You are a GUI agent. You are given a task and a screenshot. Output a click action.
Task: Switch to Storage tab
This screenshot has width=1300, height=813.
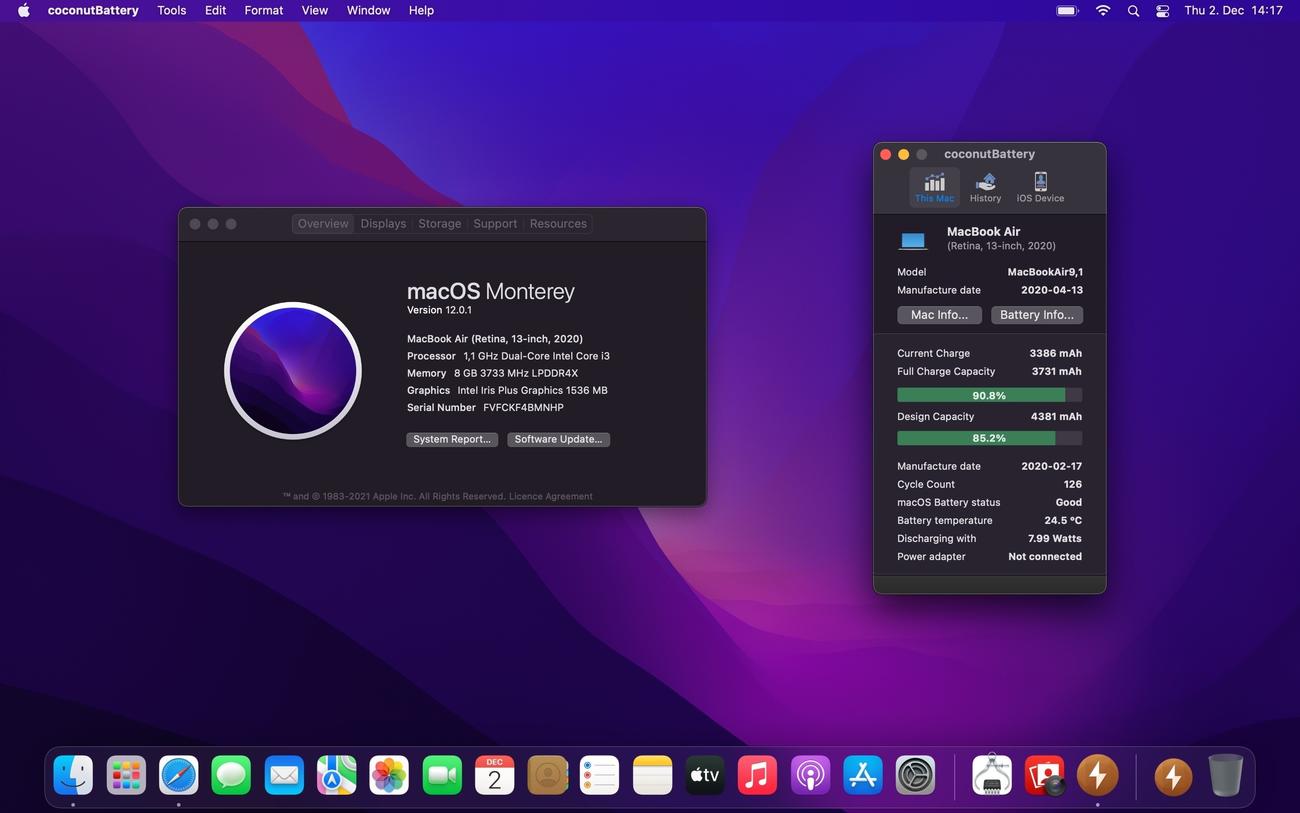pyautogui.click(x=440, y=224)
